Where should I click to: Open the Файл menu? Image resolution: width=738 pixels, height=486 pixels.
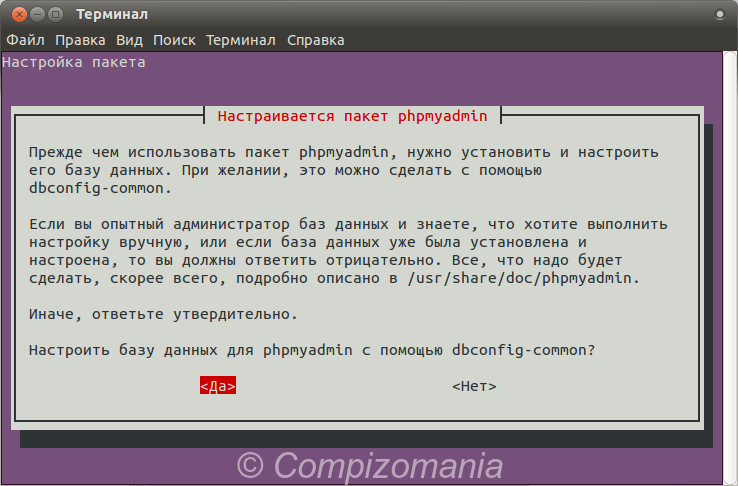25,40
